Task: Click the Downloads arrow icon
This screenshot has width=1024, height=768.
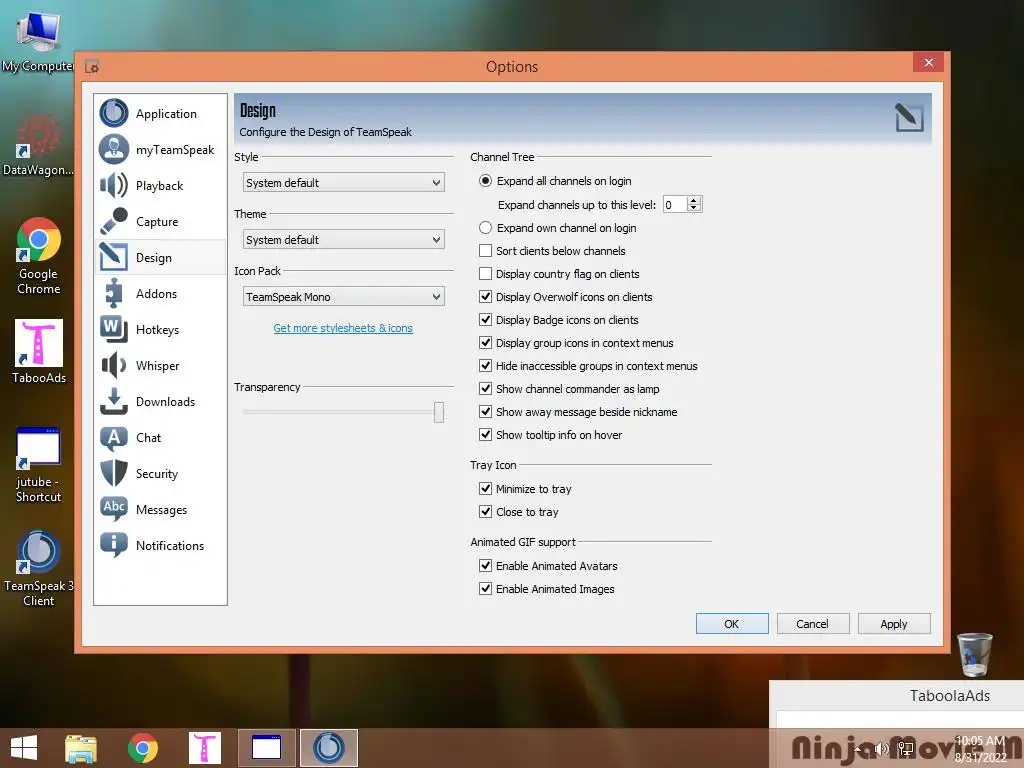Action: [114, 401]
